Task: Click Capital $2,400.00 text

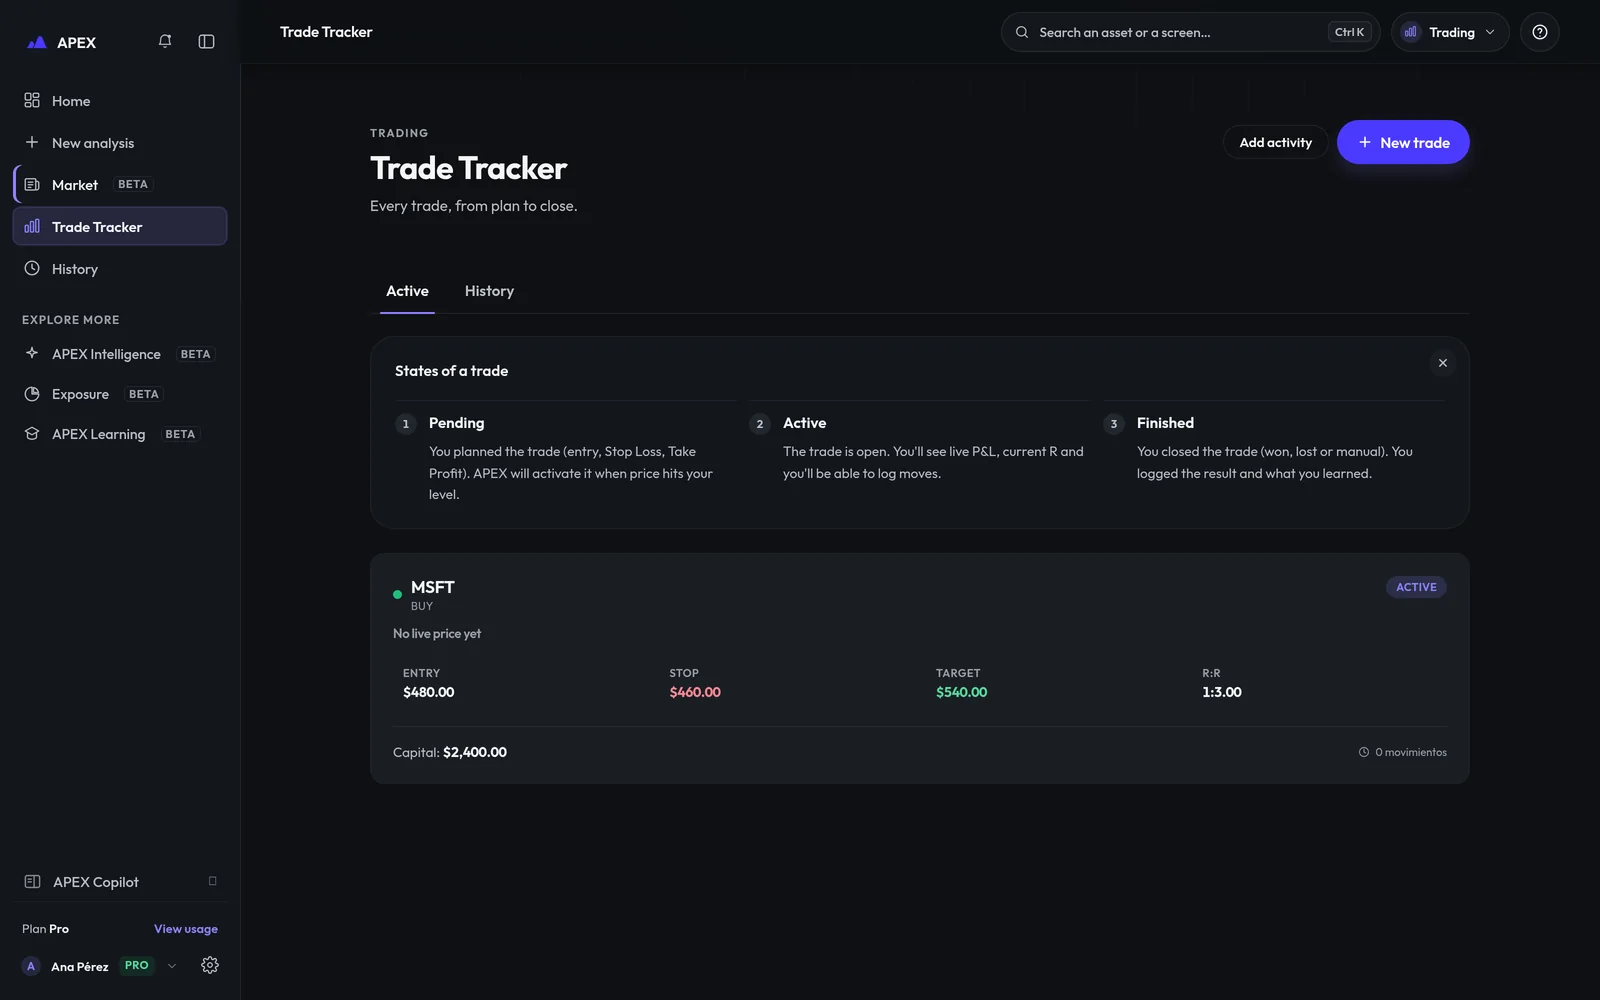Action: 450,752
